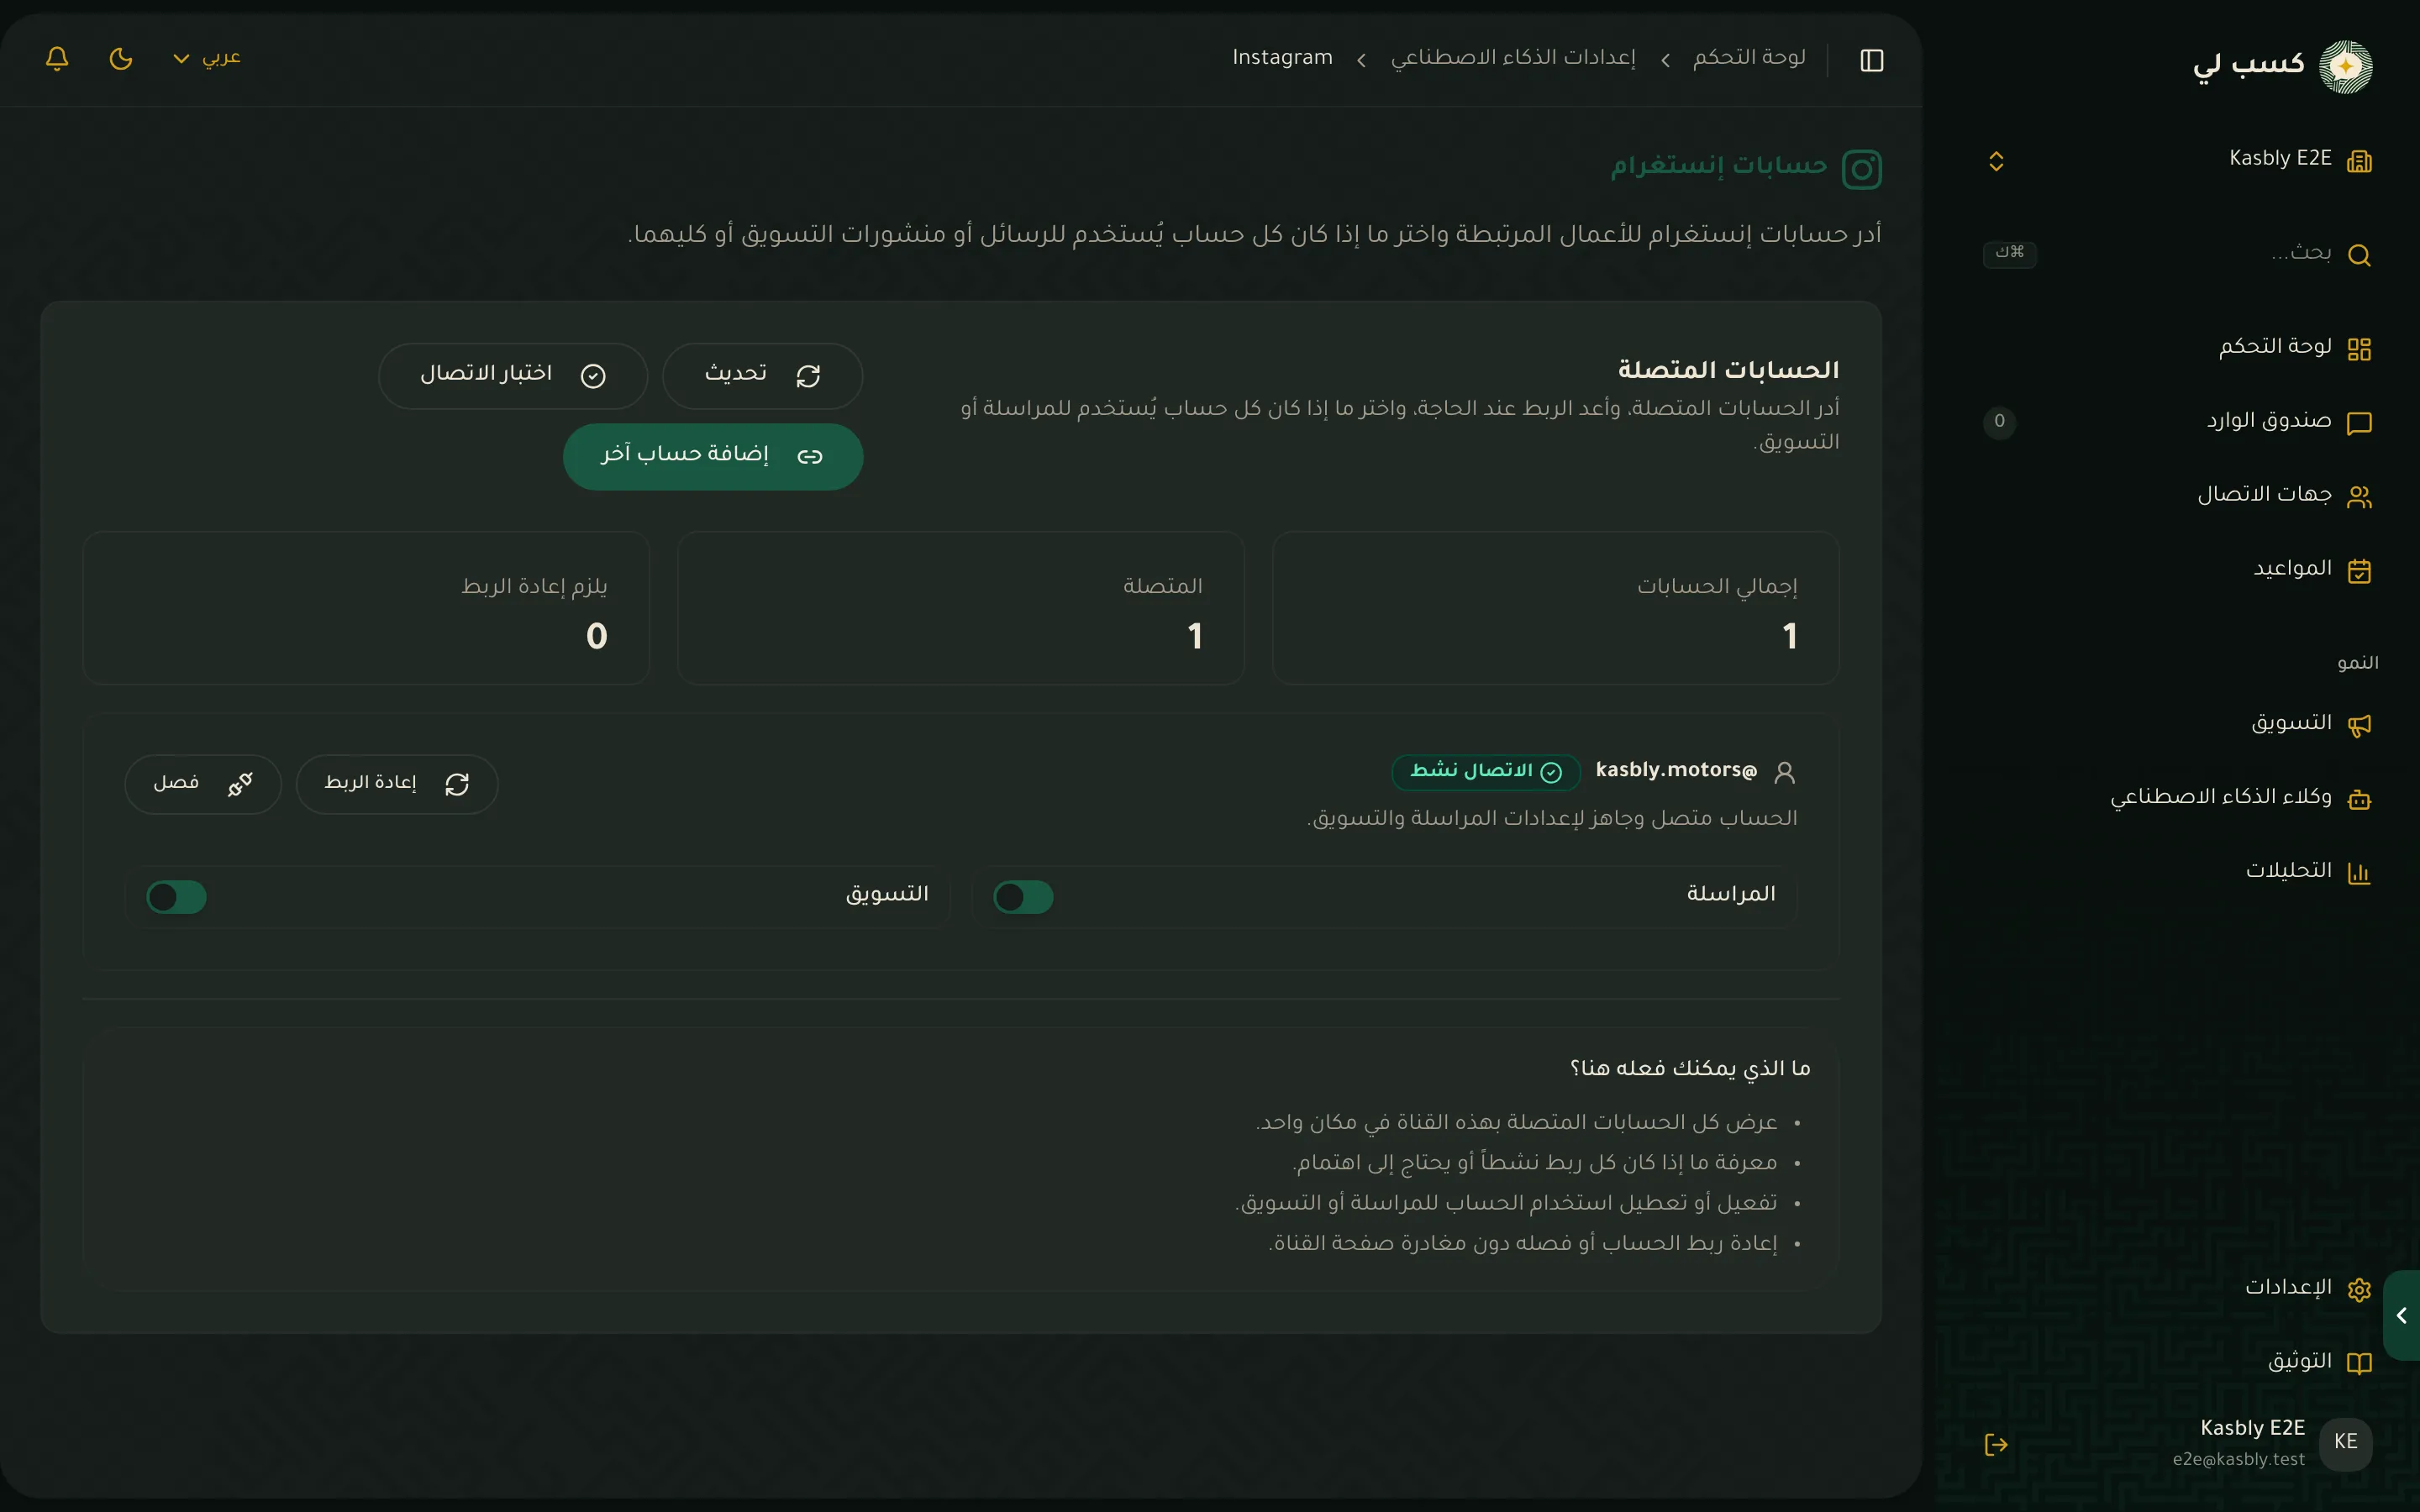Click the يلزم إعادة الربط stat card
Viewport: 2420px width, 1512px height.
pos(366,608)
